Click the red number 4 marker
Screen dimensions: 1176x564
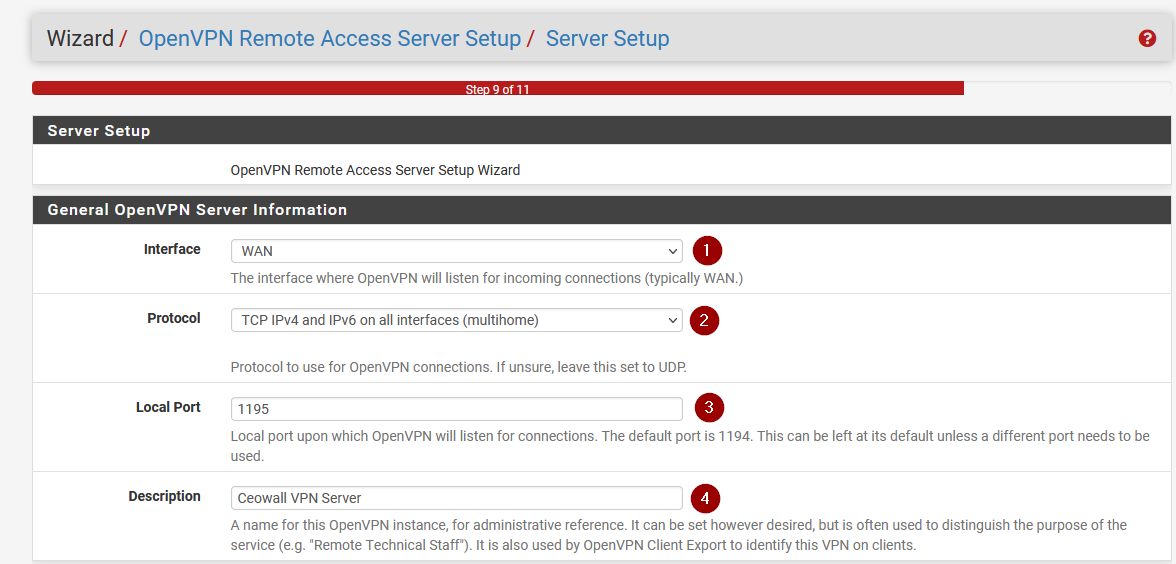coord(705,497)
